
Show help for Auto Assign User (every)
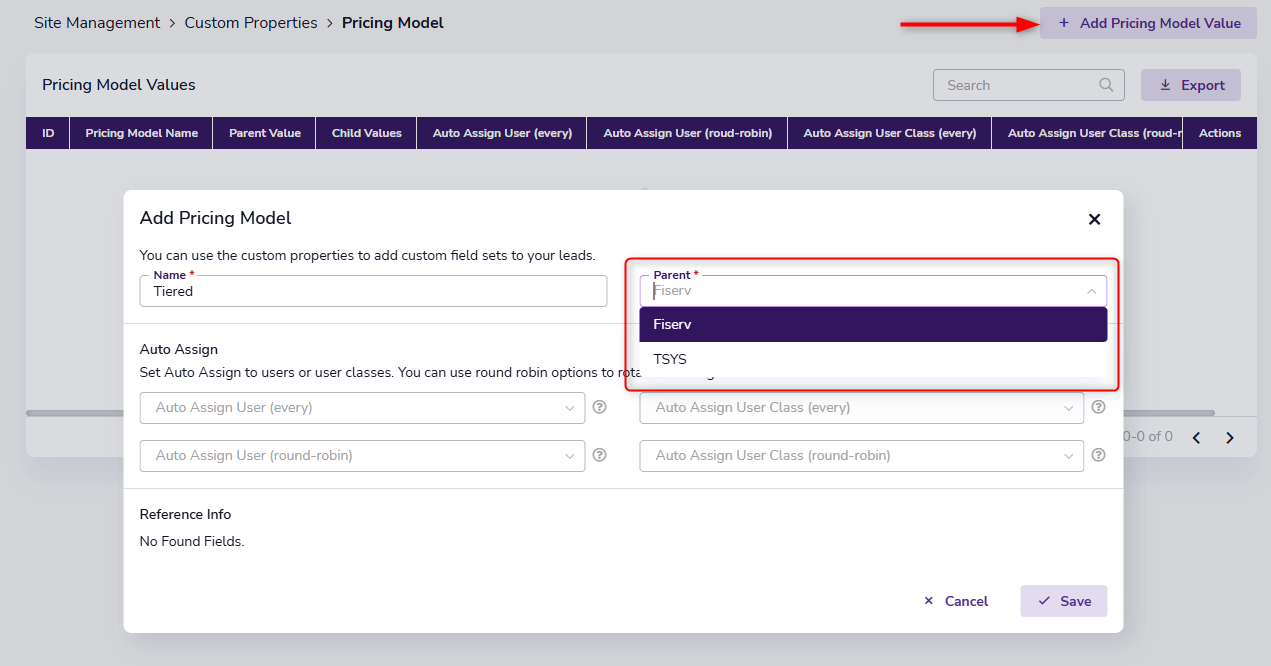(600, 407)
